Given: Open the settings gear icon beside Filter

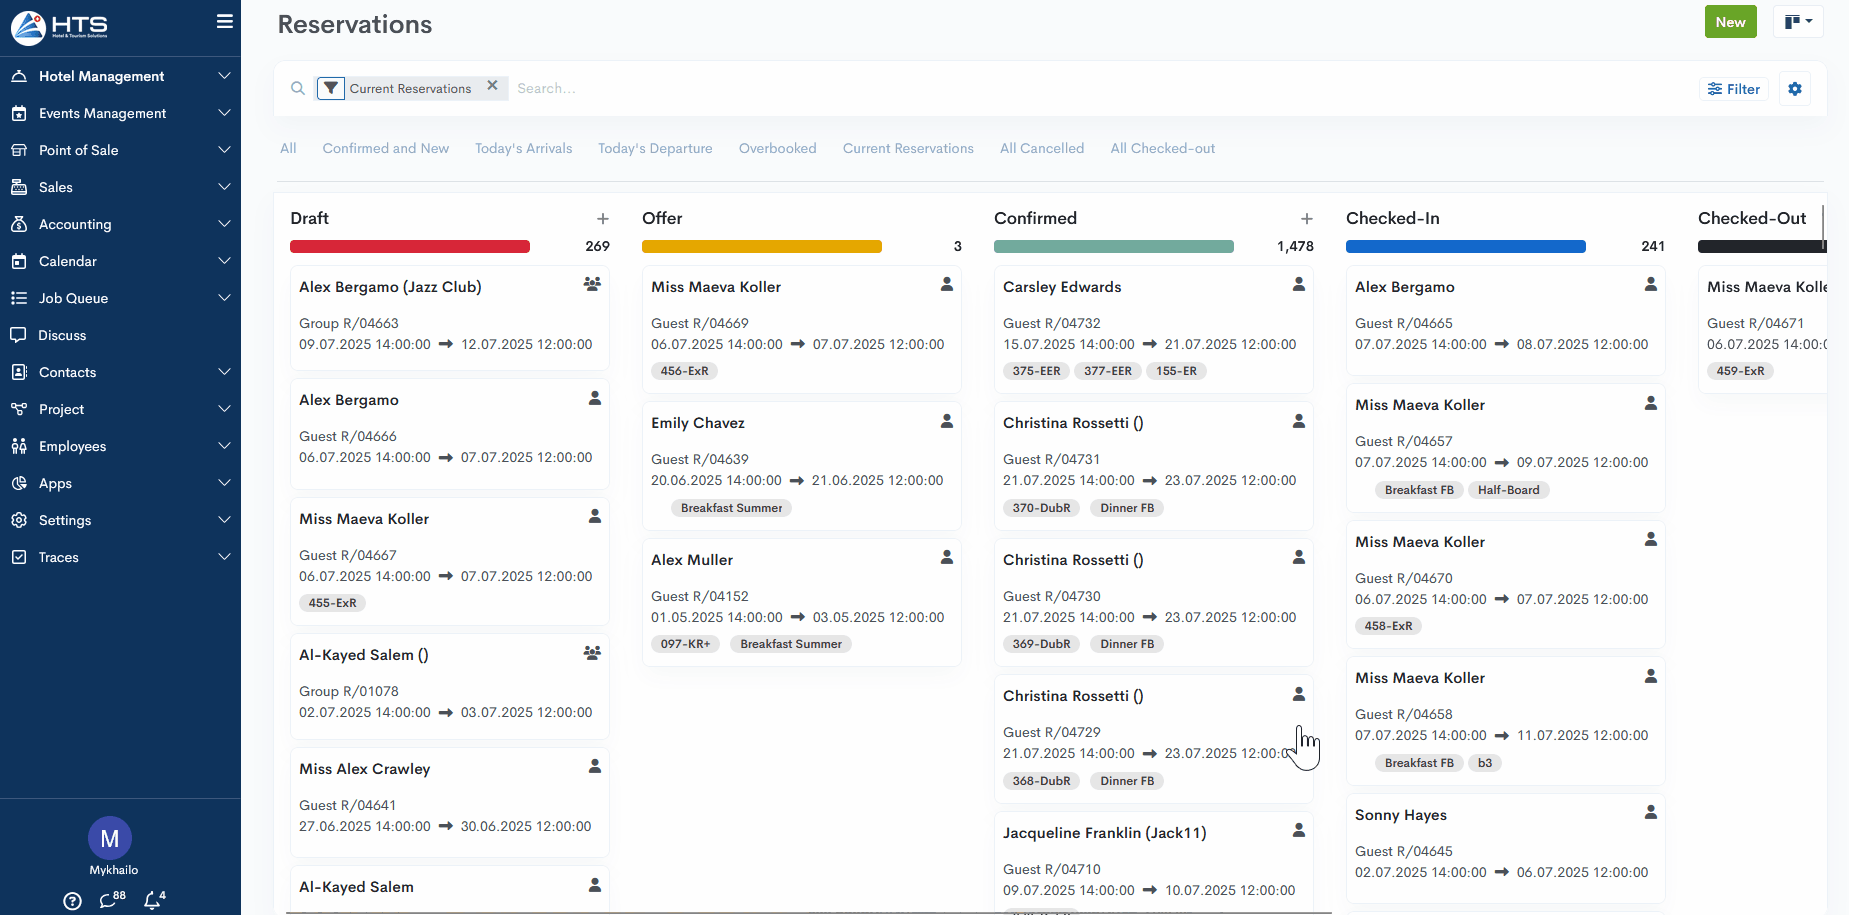Looking at the screenshot, I should (x=1795, y=89).
